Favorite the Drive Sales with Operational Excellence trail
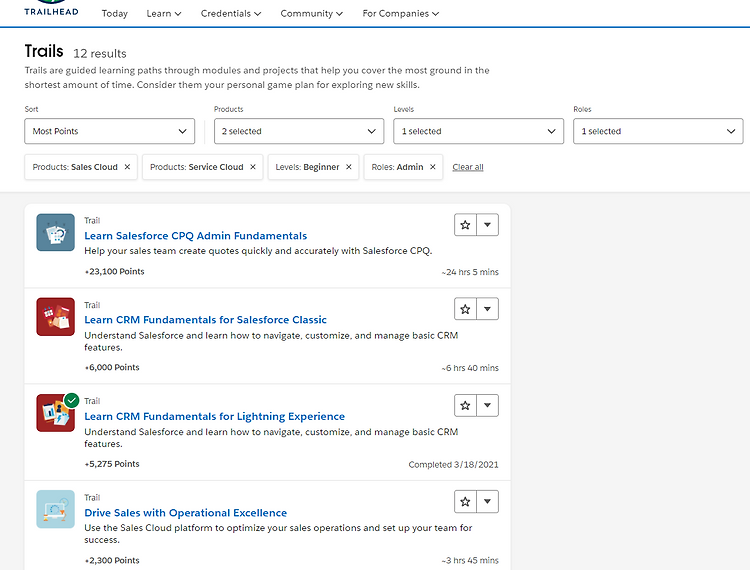This screenshot has width=750, height=570. tap(465, 502)
